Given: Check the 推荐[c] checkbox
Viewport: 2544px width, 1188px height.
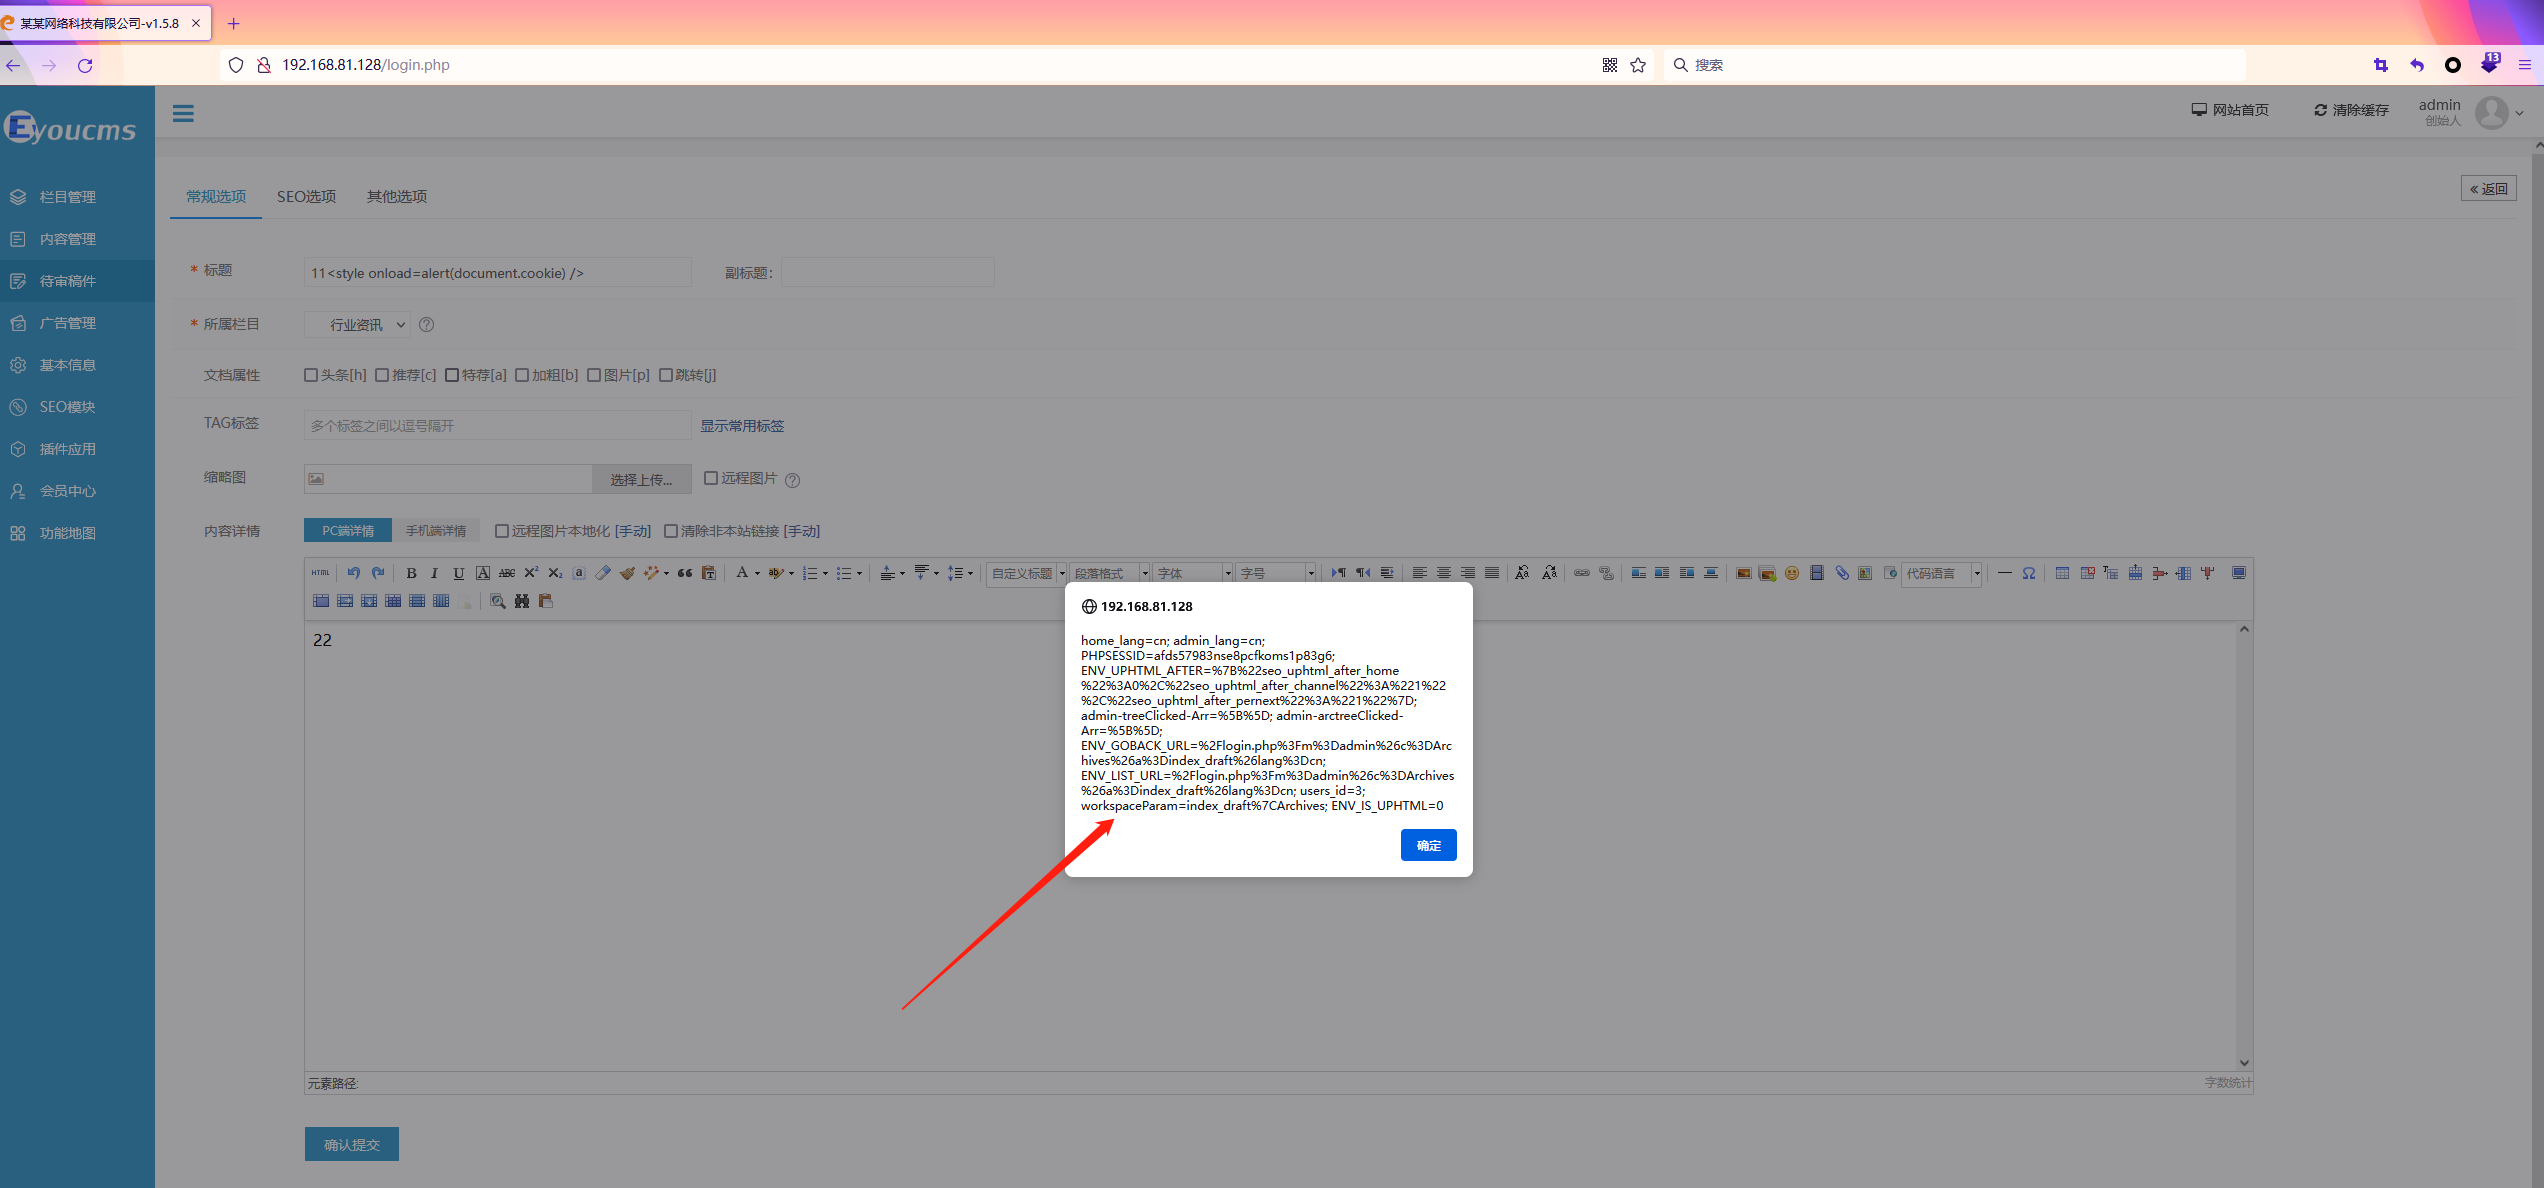Looking at the screenshot, I should click(382, 375).
